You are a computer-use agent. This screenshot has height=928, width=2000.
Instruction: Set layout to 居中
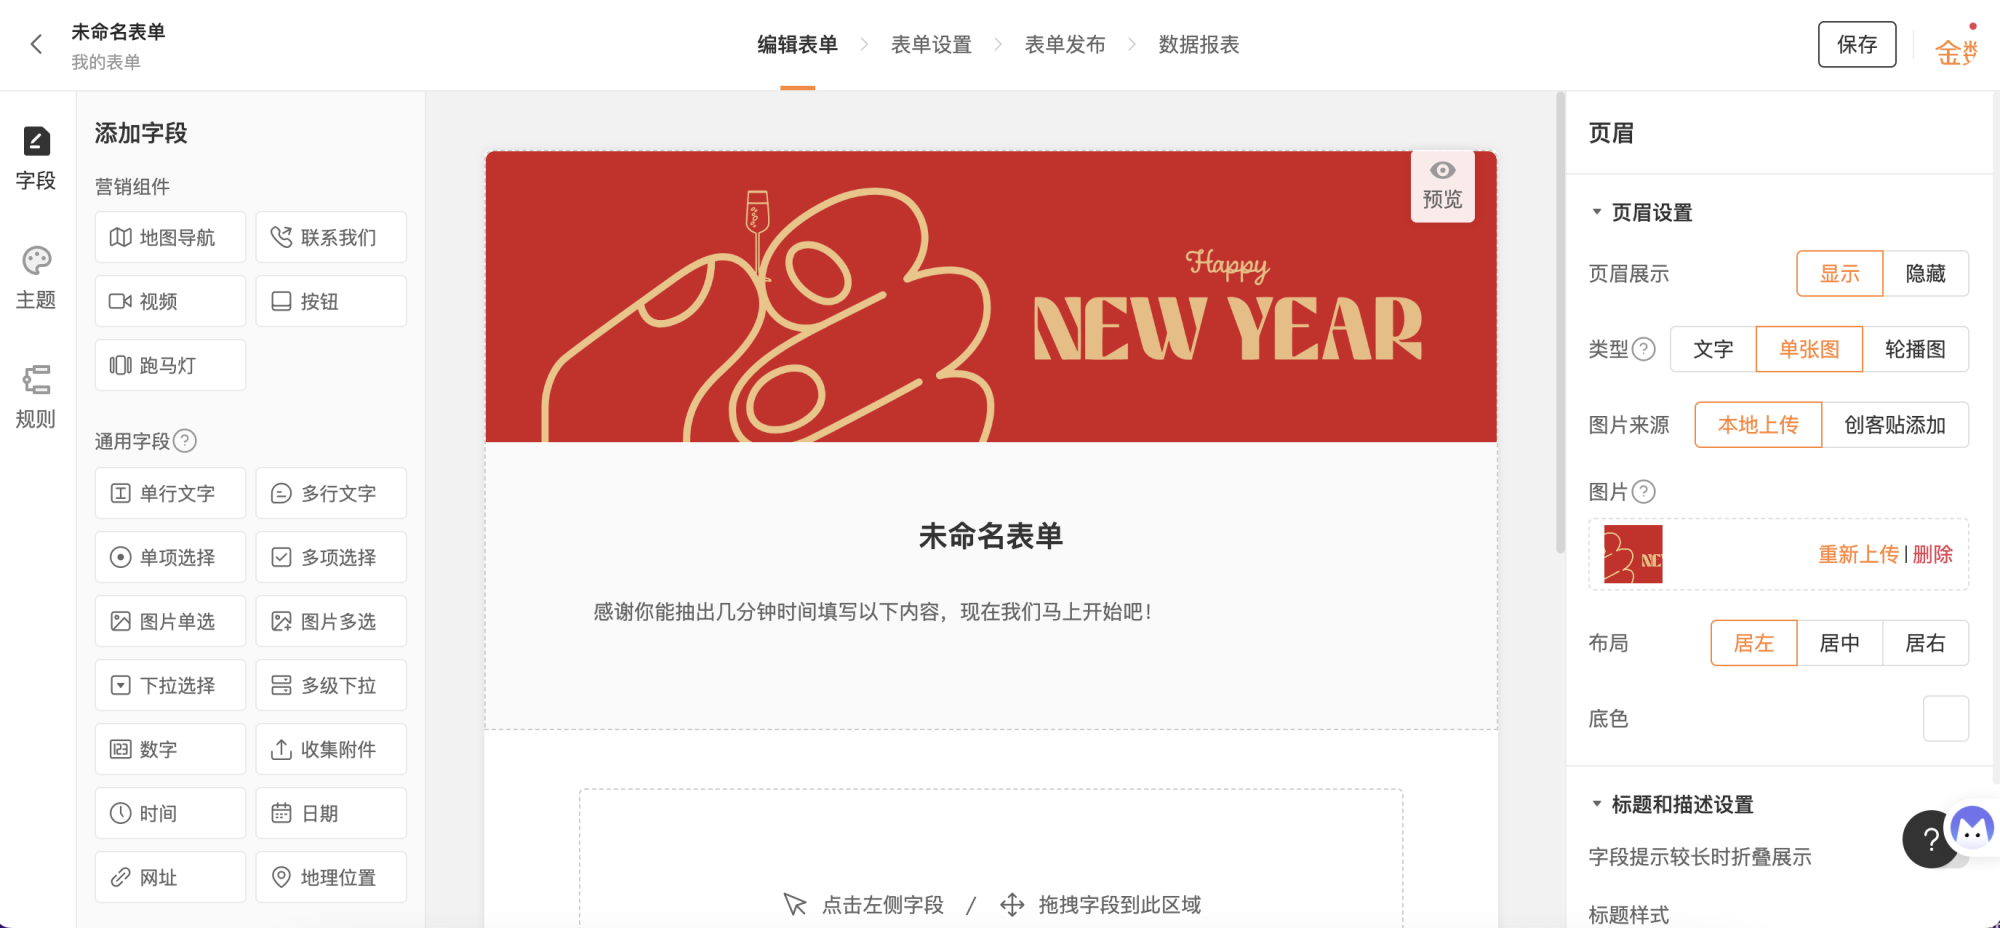click(x=1839, y=643)
